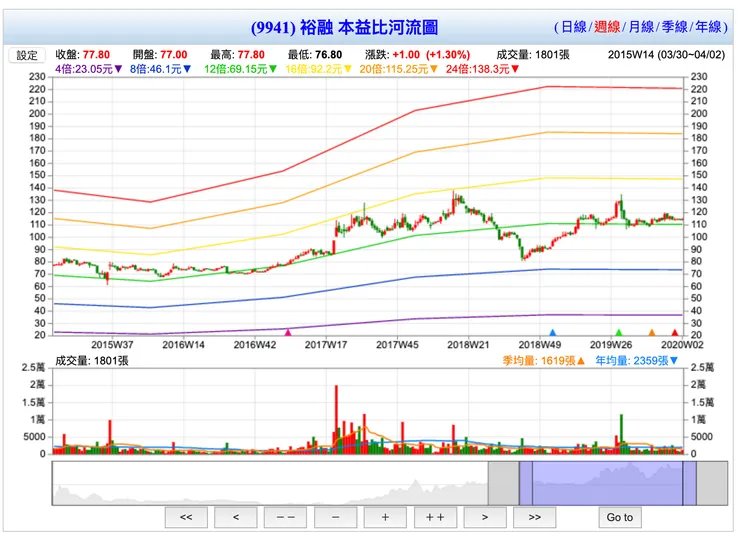Screen dimensions: 740x538
Task: Switch to 季線 quarterly chart
Action: [674, 27]
